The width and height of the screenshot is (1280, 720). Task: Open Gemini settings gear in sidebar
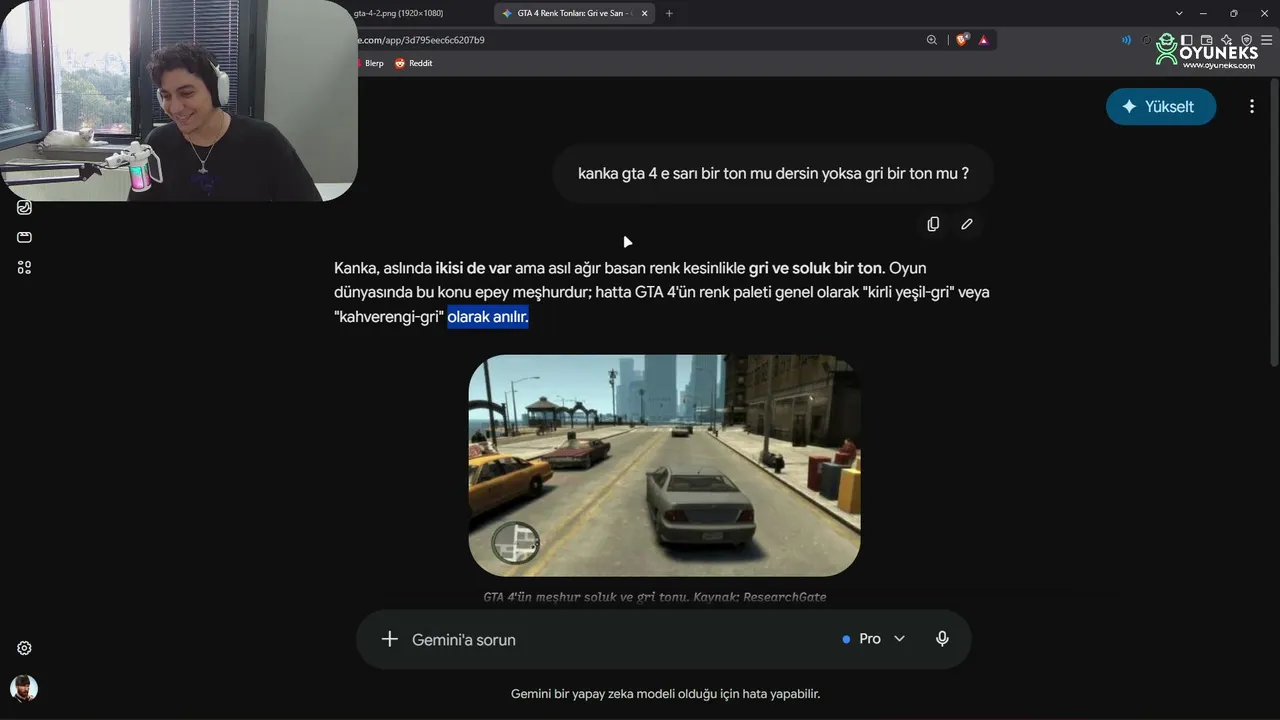(x=24, y=648)
